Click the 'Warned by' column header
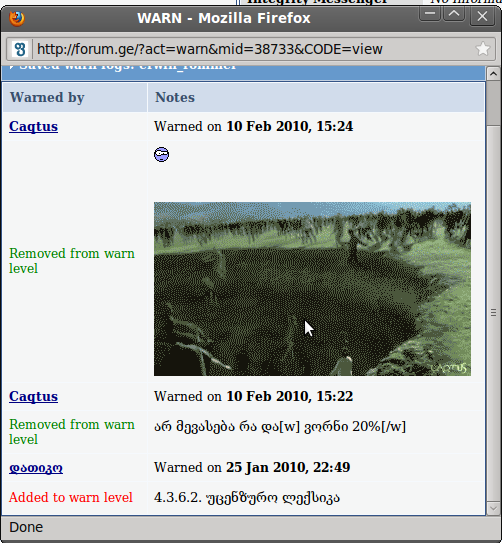502x543 pixels. (x=75, y=97)
